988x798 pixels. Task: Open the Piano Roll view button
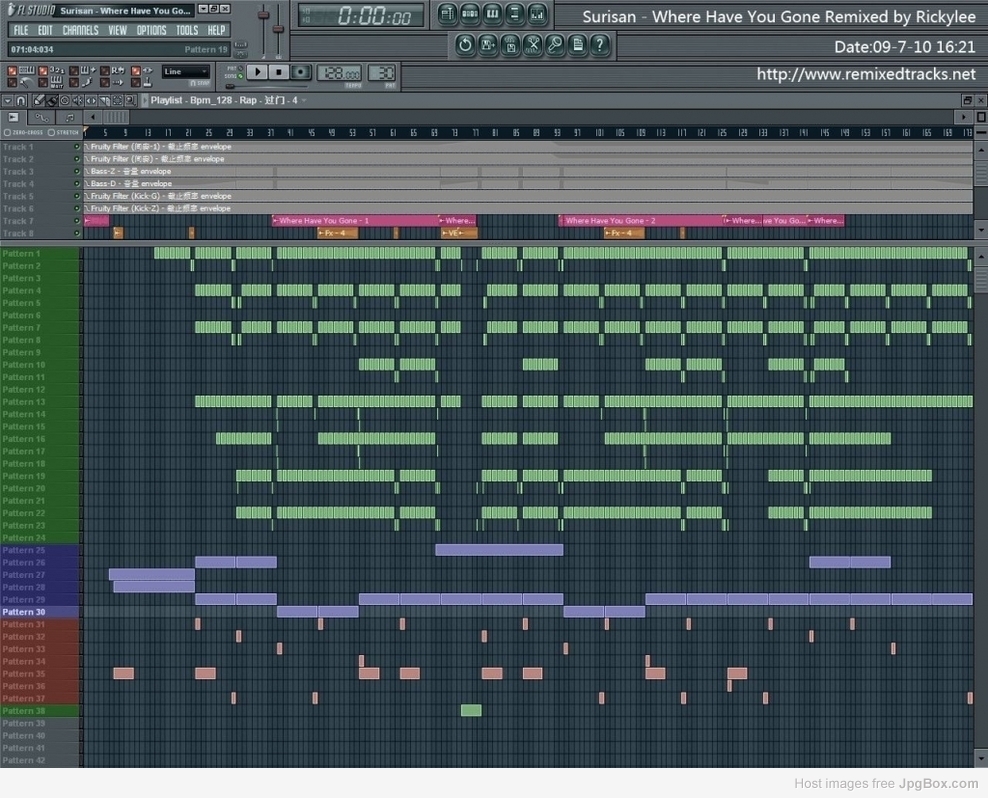tap(493, 14)
